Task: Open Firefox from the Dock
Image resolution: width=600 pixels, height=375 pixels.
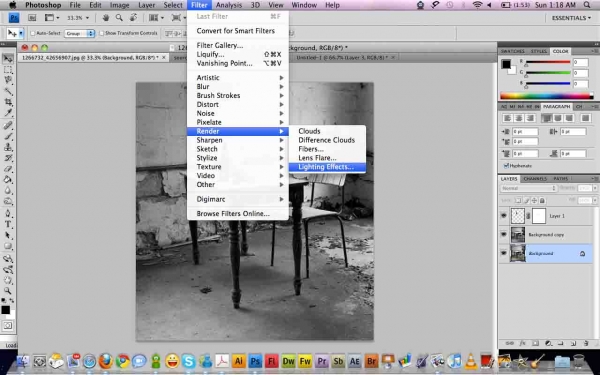Action: pyautogui.click(x=106, y=361)
